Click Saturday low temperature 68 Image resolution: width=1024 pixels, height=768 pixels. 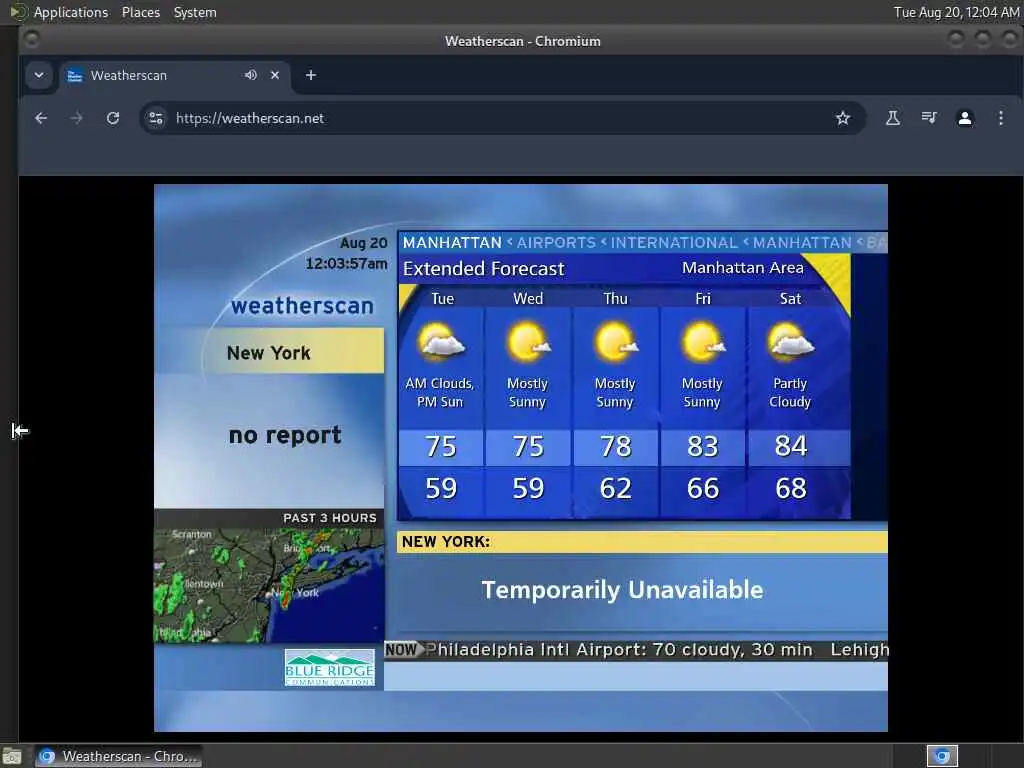point(791,488)
